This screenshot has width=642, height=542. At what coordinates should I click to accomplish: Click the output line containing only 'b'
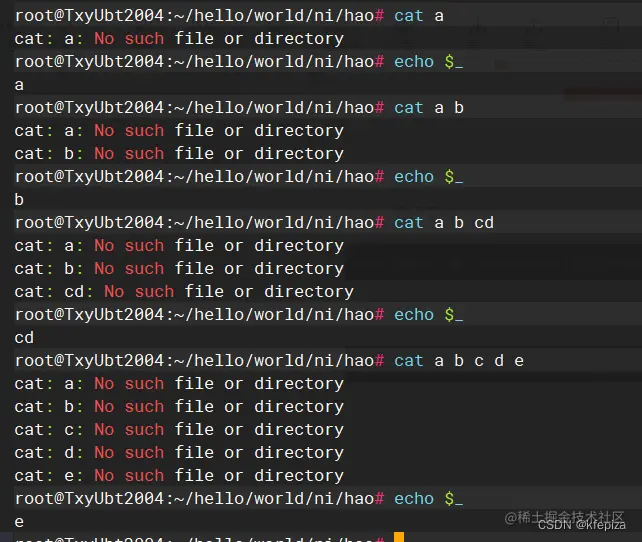[19, 200]
